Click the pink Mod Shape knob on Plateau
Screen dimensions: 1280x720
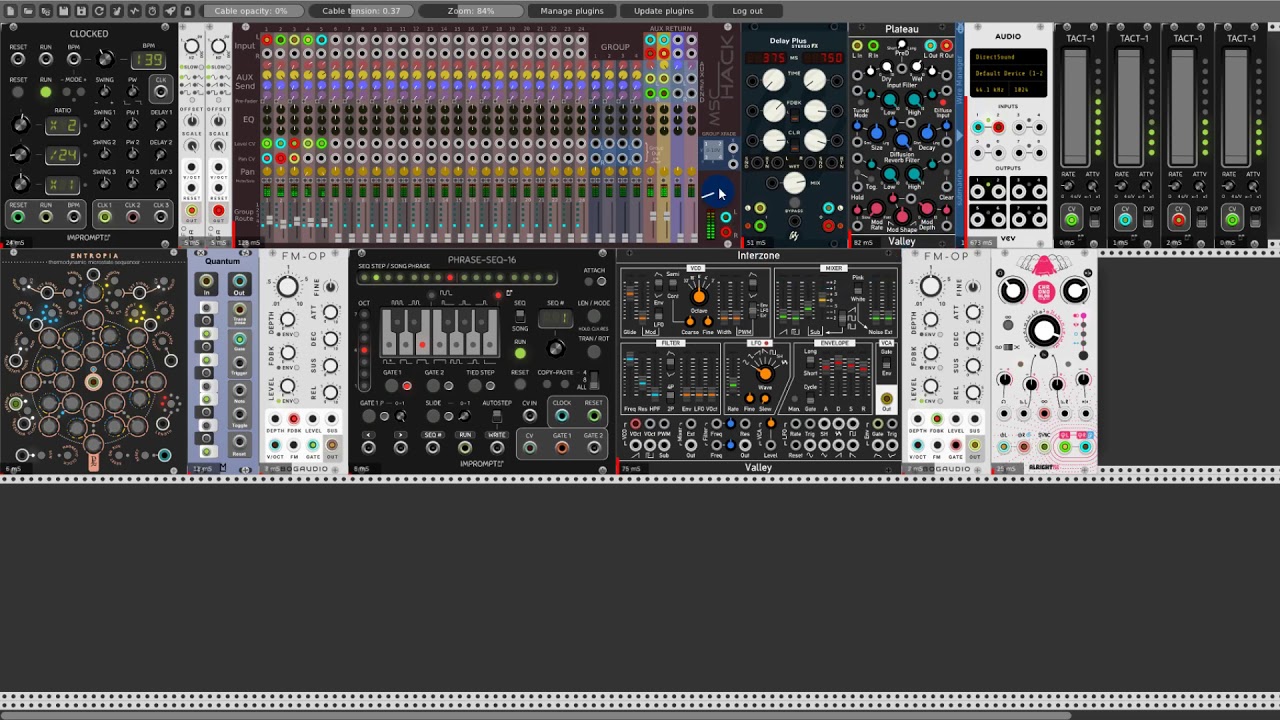903,216
